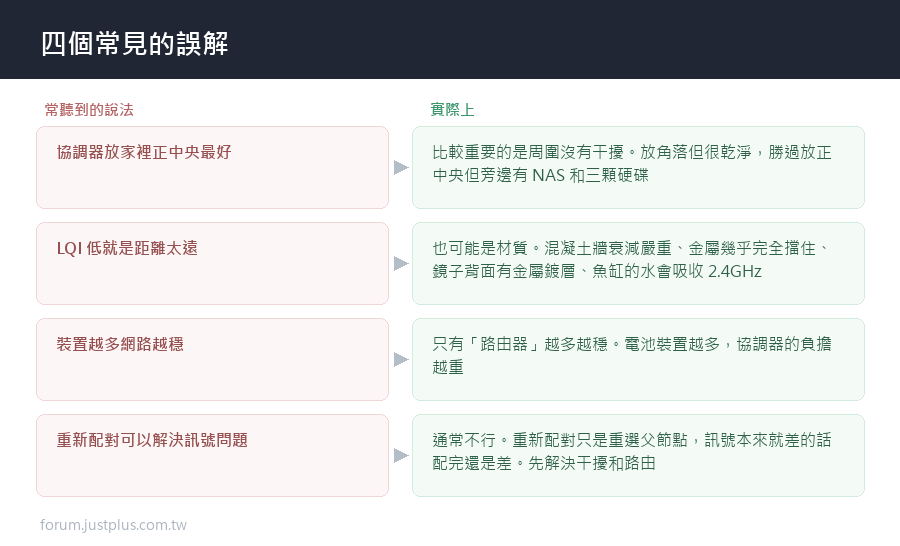Click the dark header bar behind the title
The image size is (900, 546).
450,39
